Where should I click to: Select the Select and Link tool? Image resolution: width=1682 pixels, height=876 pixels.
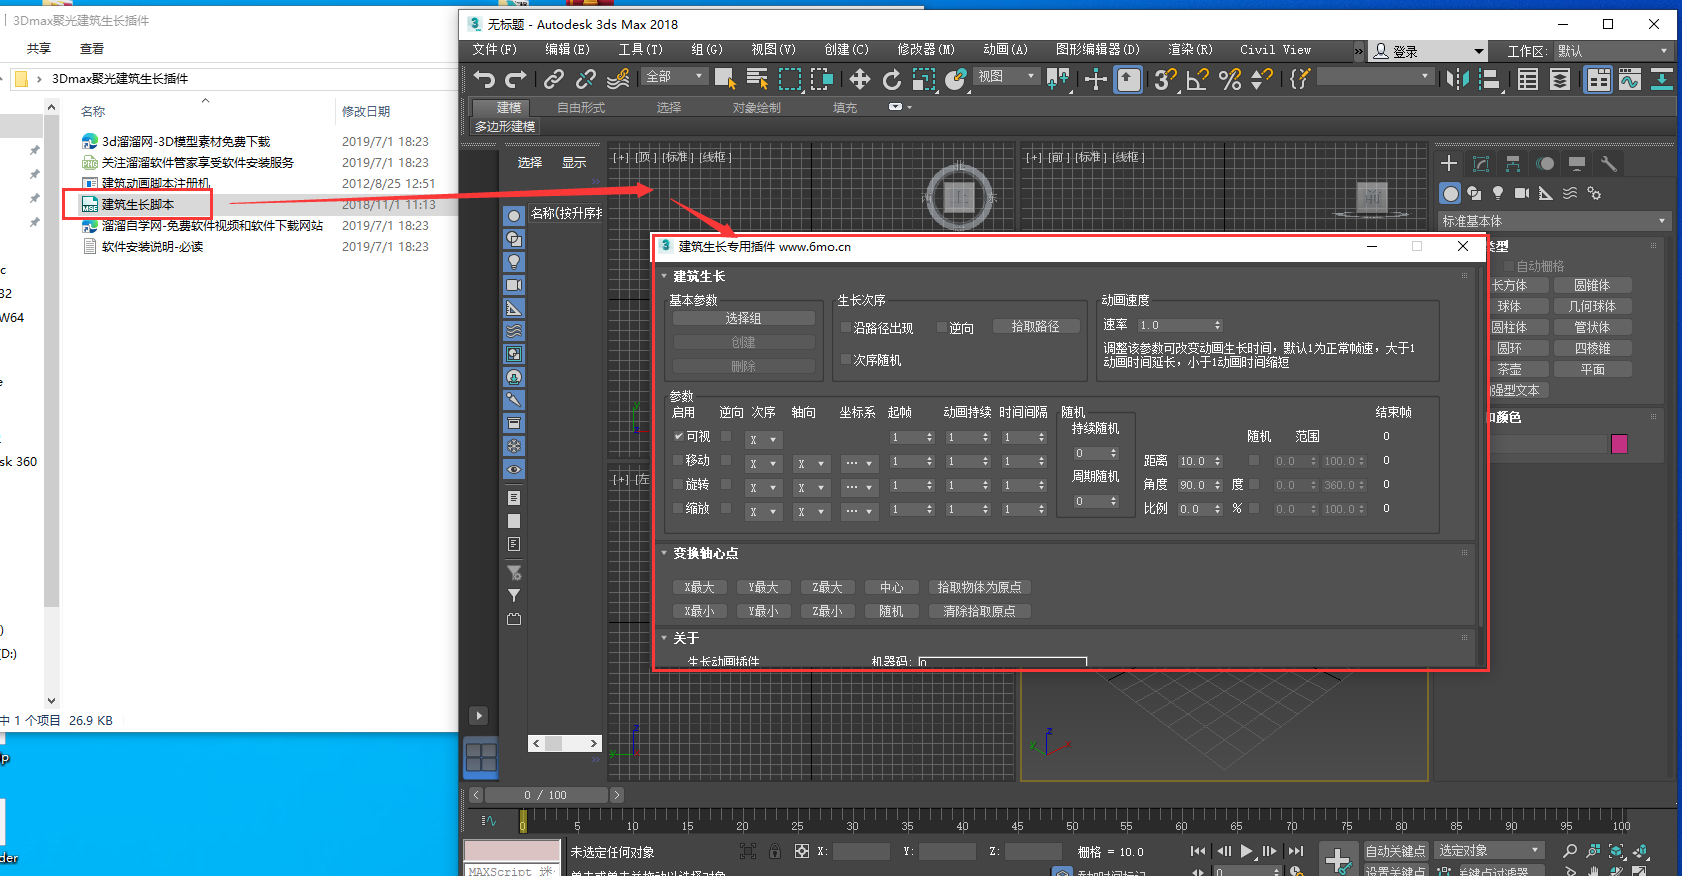(x=553, y=79)
